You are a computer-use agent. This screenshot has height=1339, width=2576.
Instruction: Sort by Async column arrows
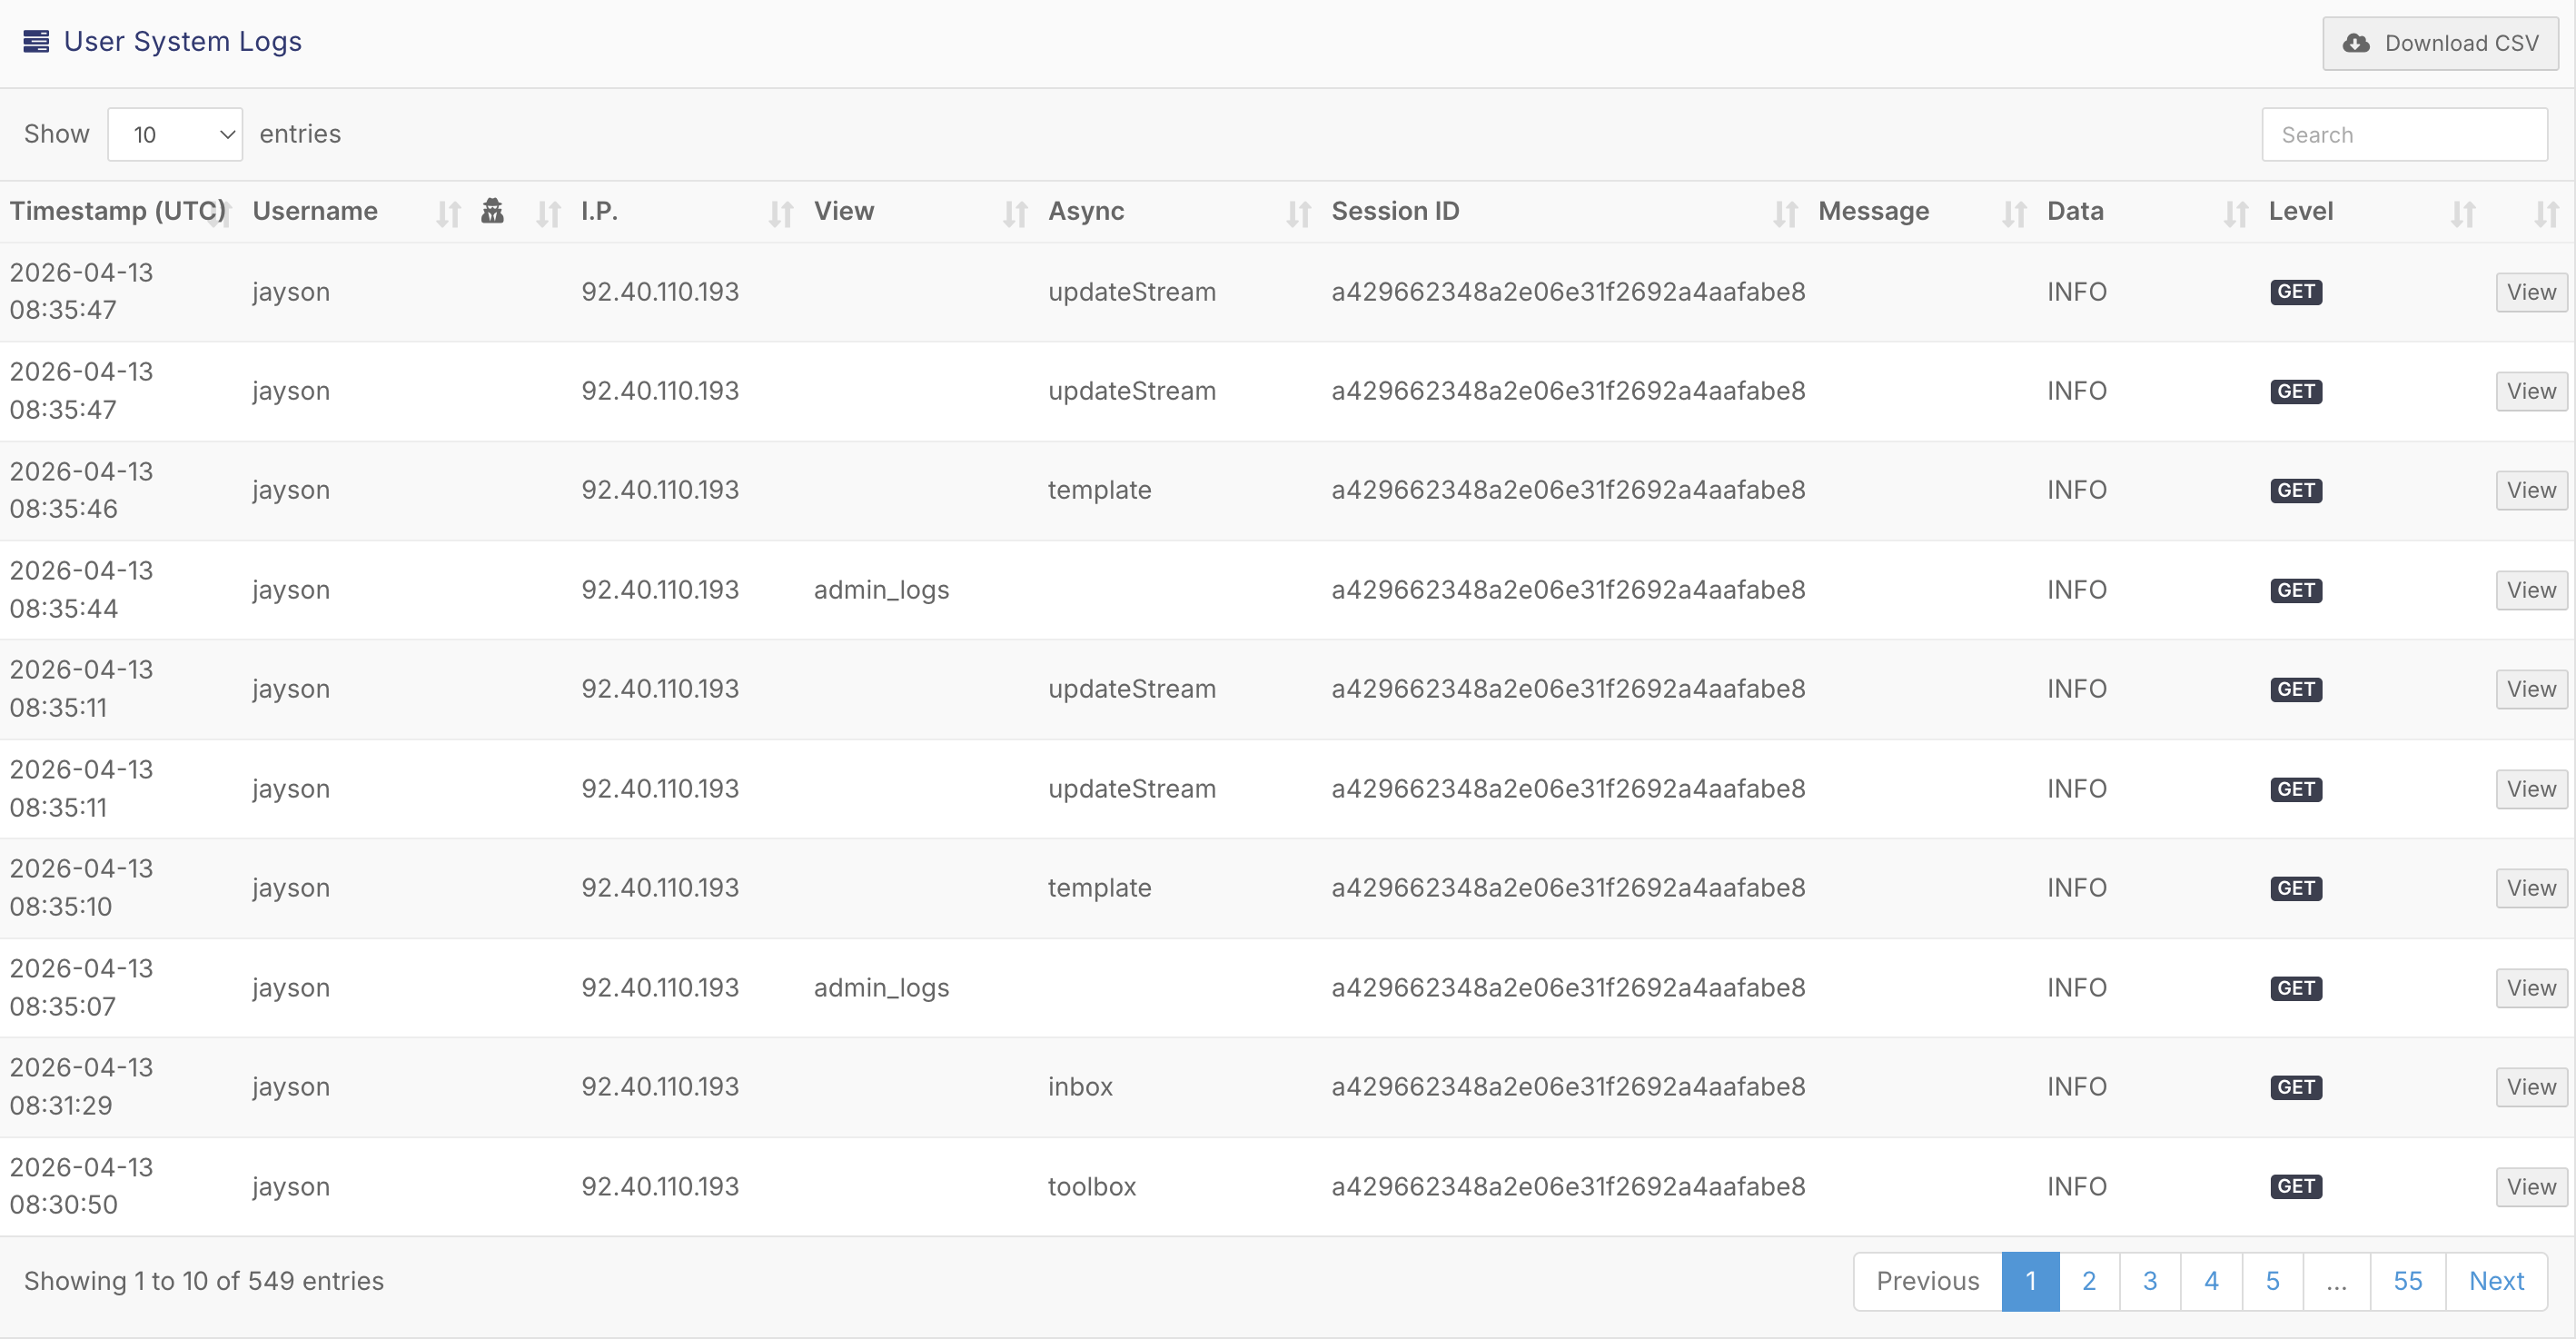[x=1298, y=213]
